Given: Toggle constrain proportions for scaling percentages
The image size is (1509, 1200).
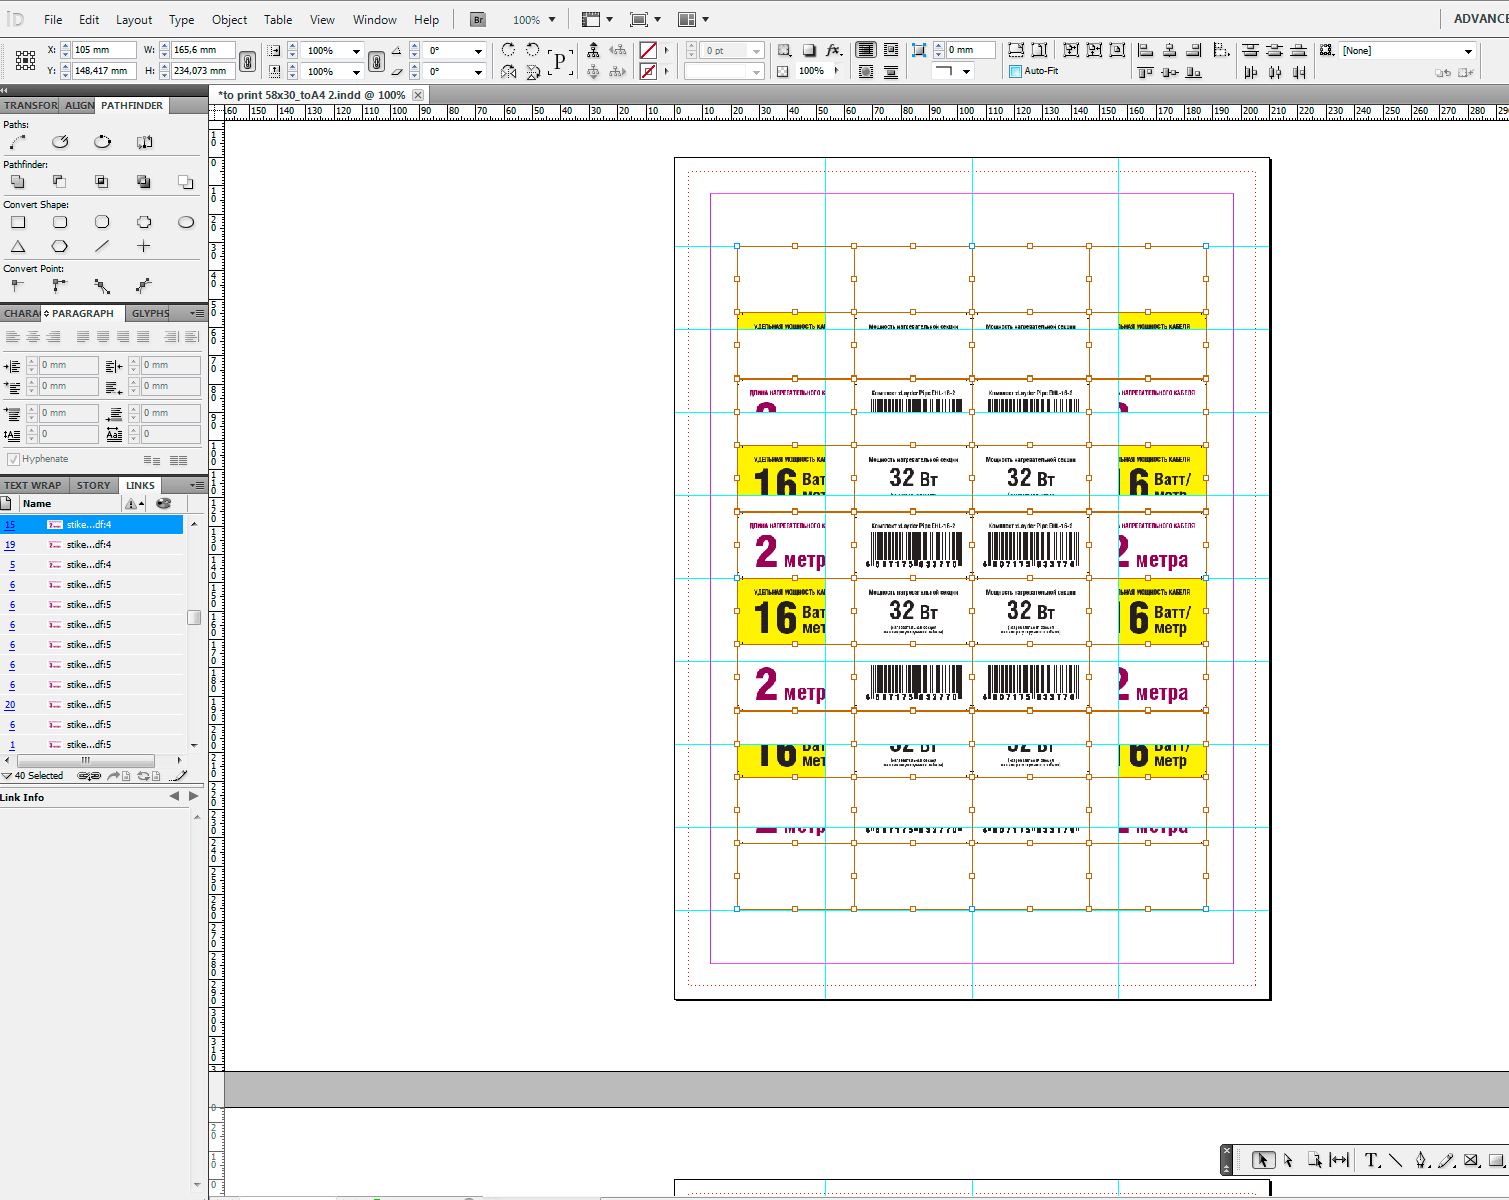Looking at the screenshot, I should [376, 61].
